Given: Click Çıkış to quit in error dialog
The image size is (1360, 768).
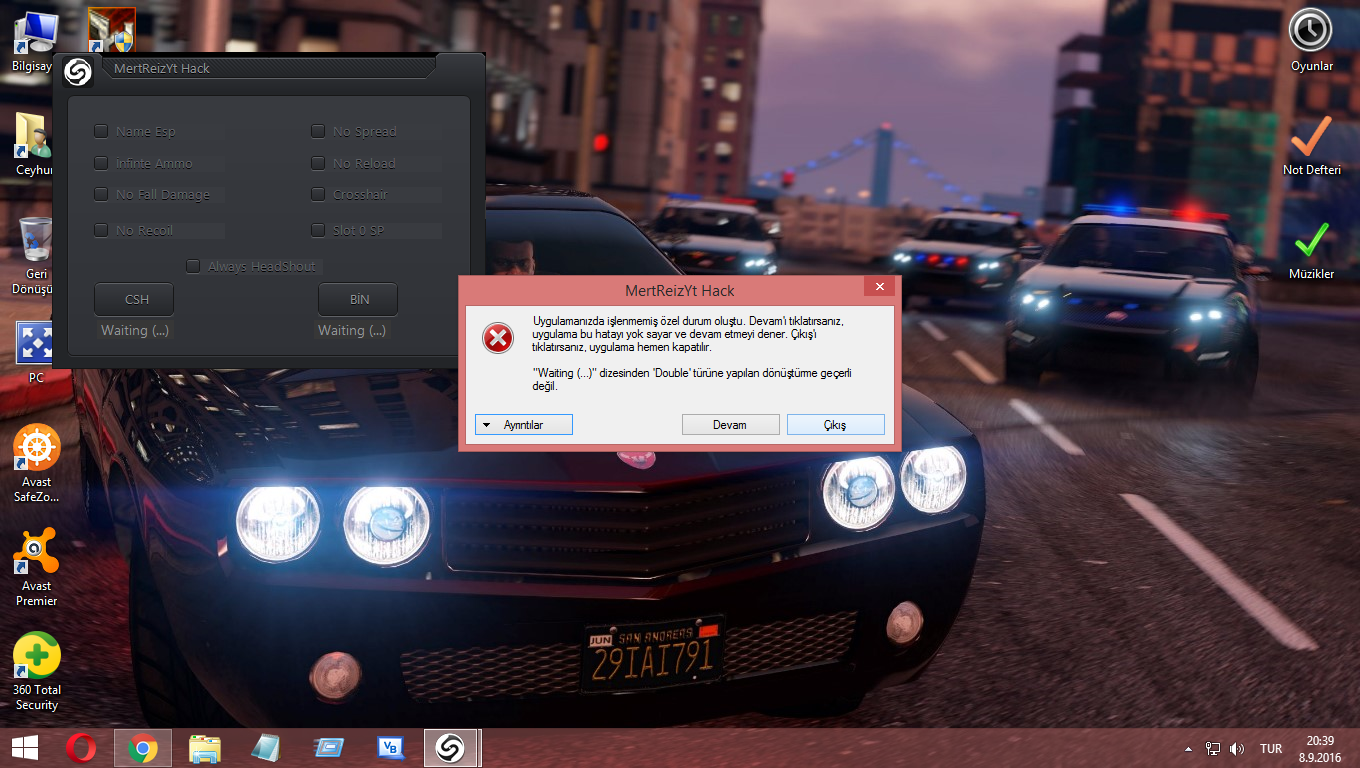Looking at the screenshot, I should [x=836, y=425].
